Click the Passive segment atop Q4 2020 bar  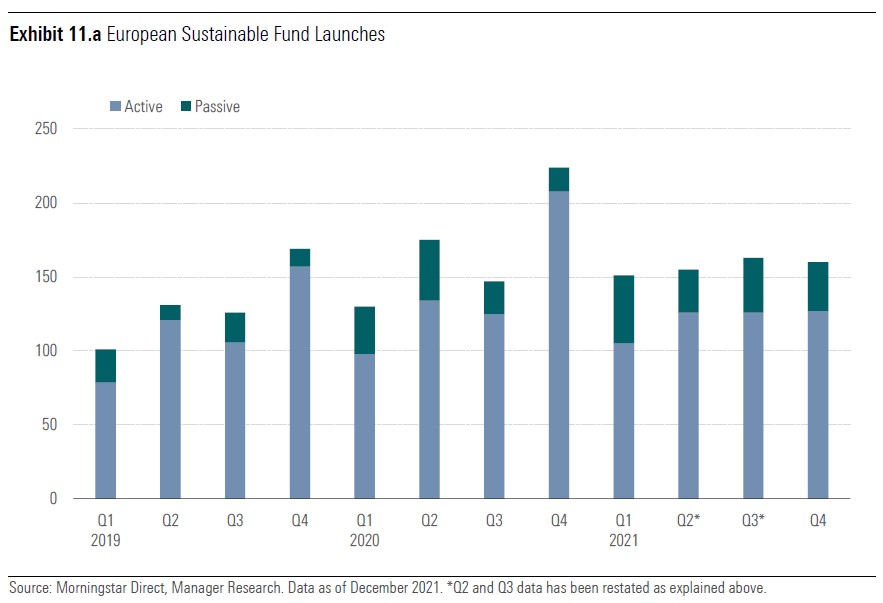pyautogui.click(x=559, y=180)
